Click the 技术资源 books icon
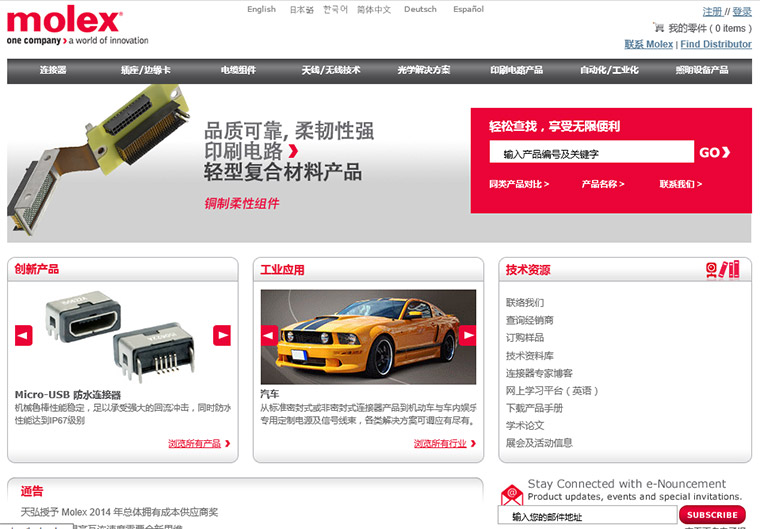760x529 pixels. click(x=723, y=270)
